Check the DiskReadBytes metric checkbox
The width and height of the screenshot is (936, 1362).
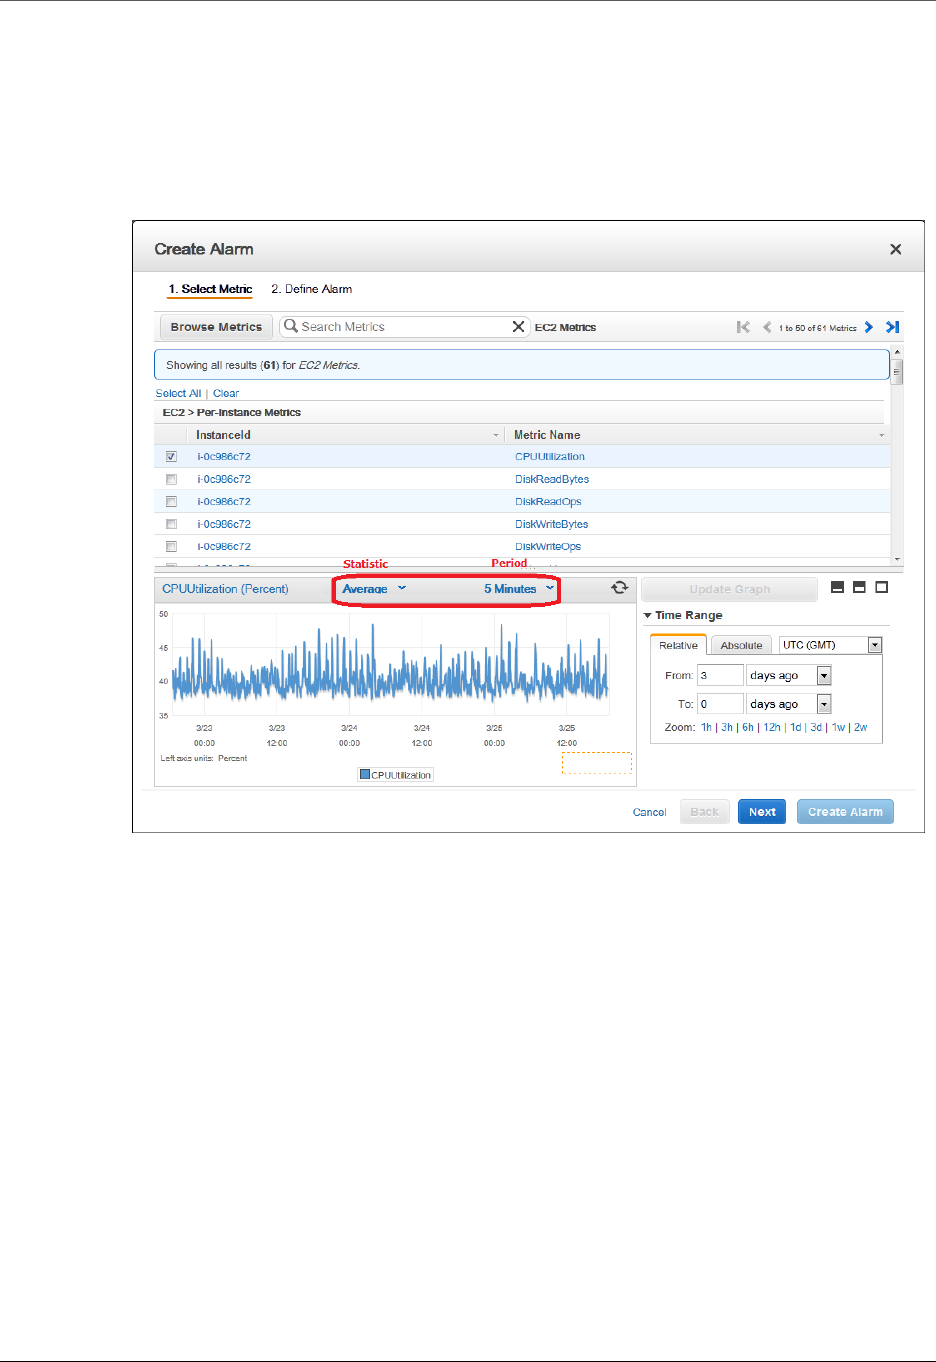point(171,479)
